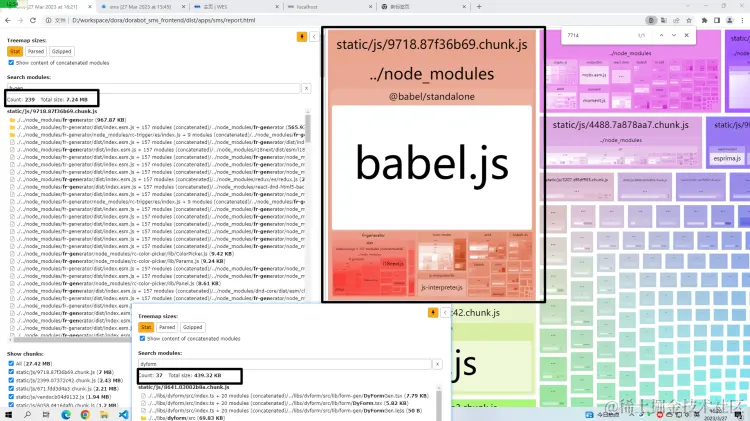Select Gzipped size in lower overlay panel

tap(192, 327)
